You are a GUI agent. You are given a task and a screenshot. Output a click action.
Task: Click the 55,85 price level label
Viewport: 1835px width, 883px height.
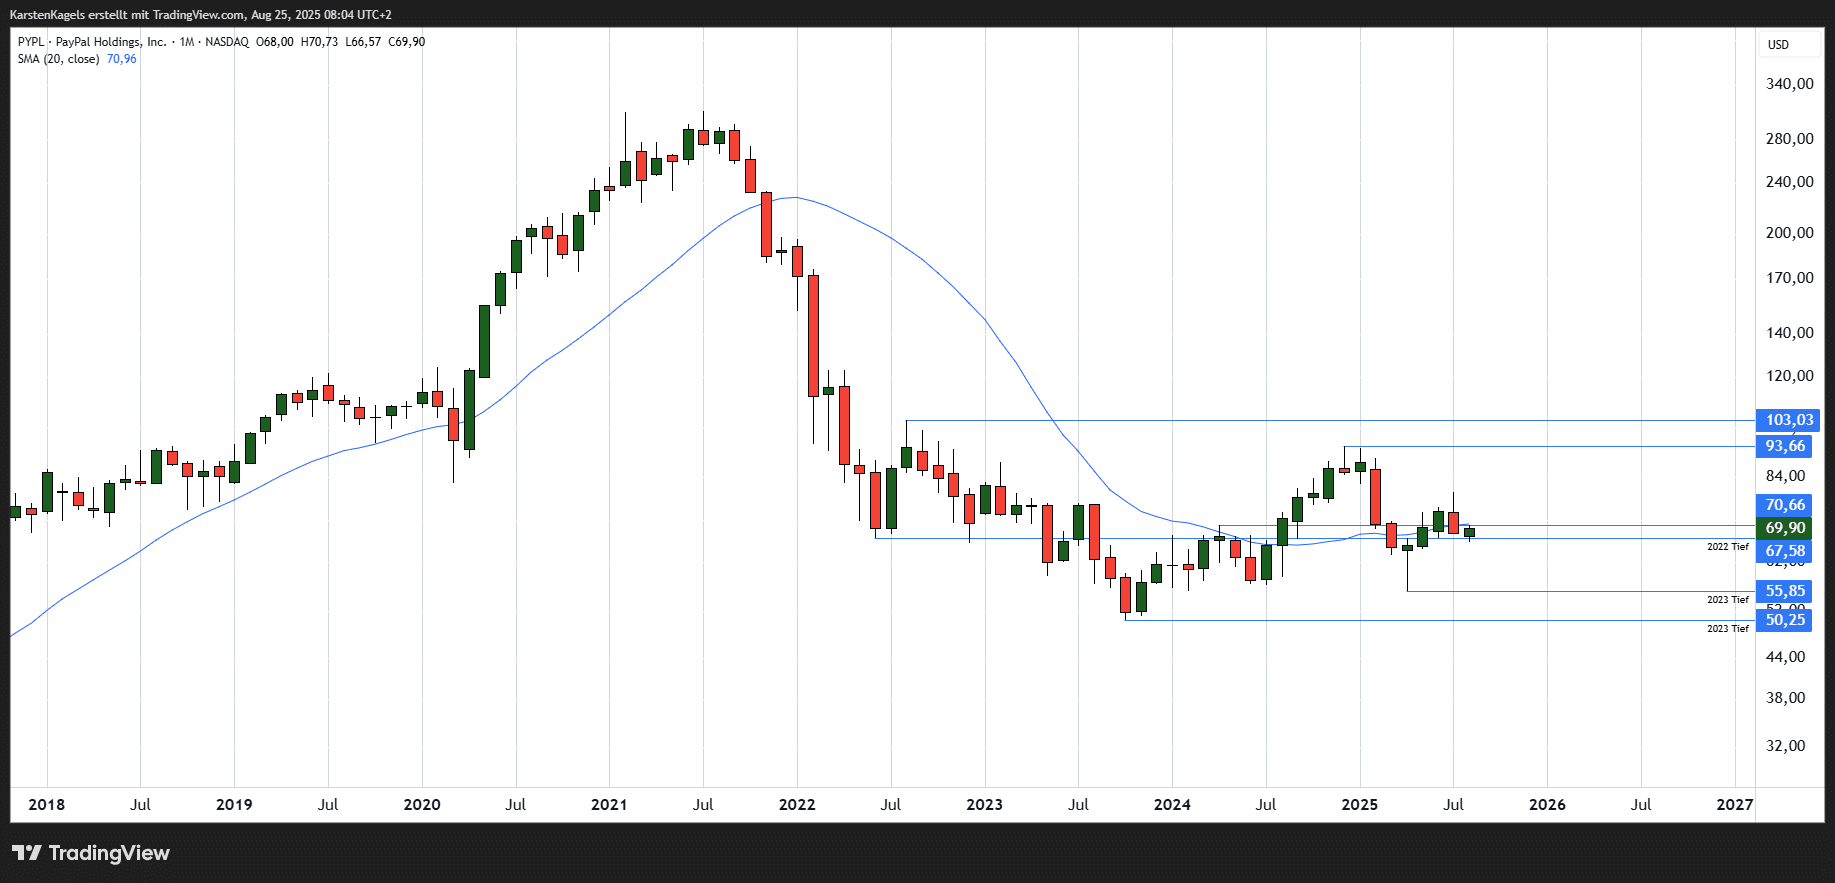click(x=1785, y=591)
